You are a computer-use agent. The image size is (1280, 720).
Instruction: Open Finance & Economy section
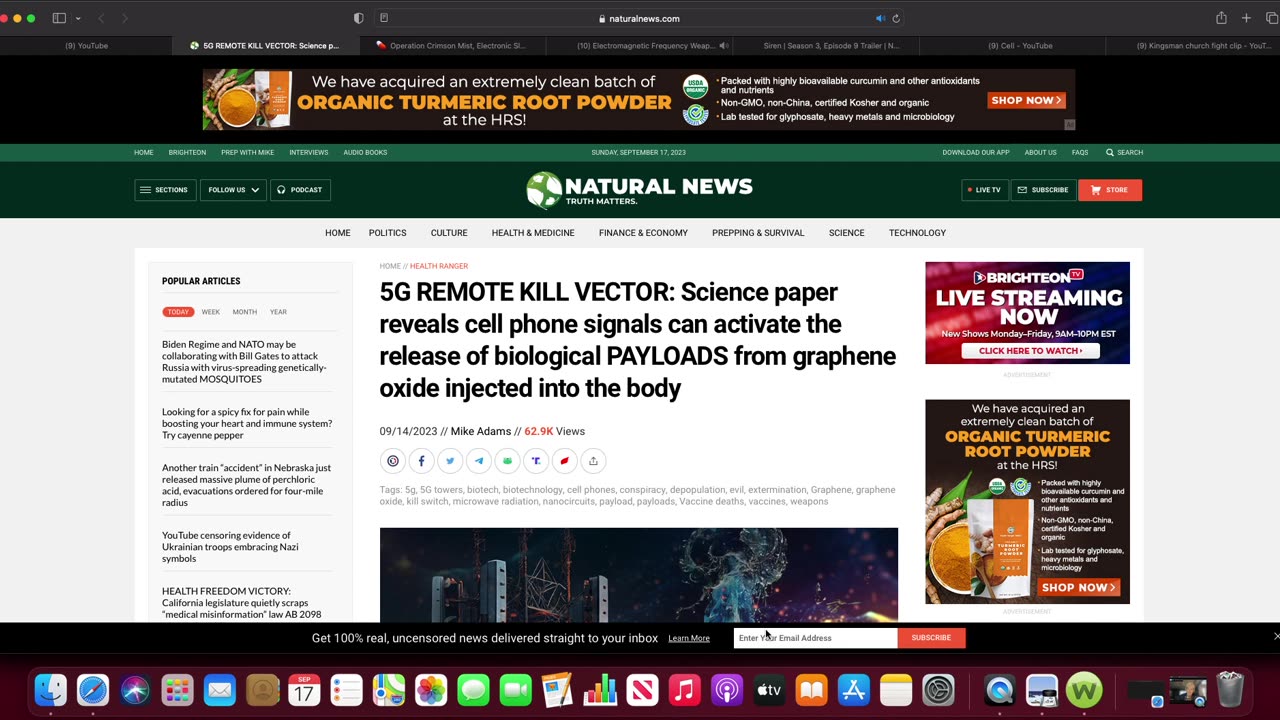pos(643,233)
